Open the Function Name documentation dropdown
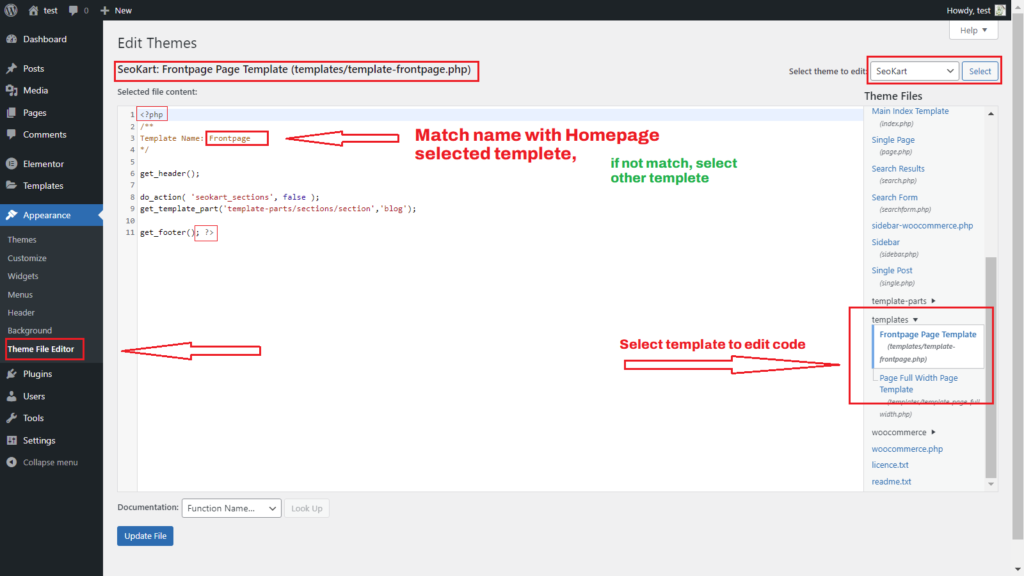This screenshot has width=1024, height=576. point(231,508)
